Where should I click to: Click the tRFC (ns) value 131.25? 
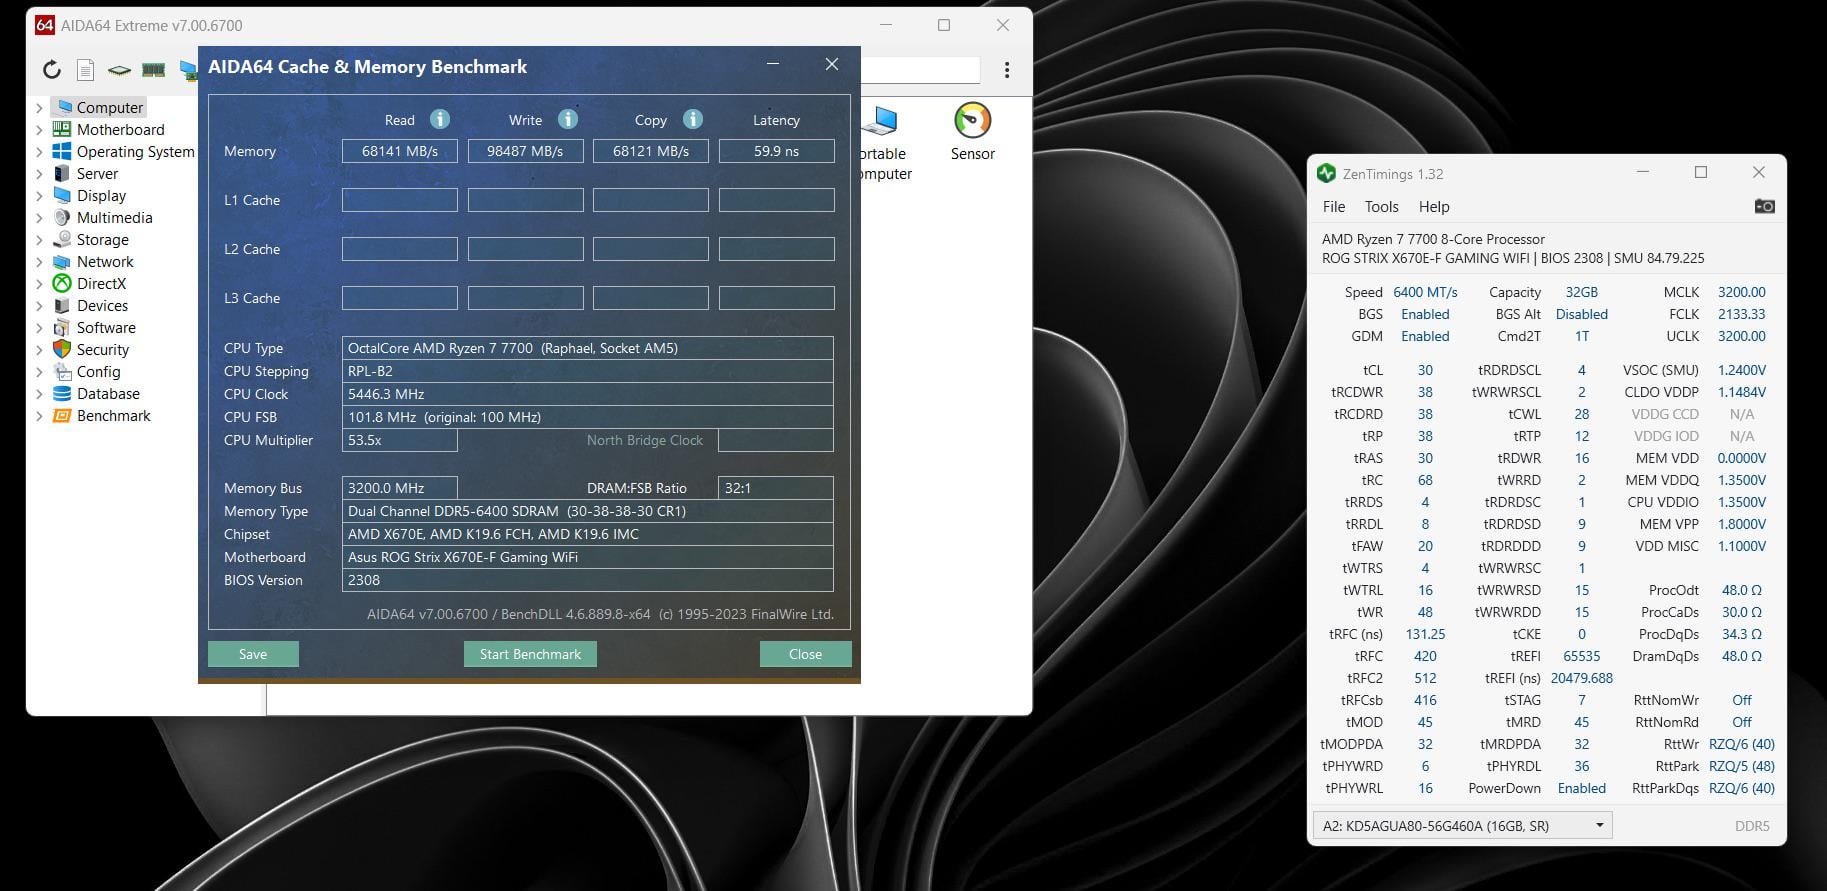(x=1425, y=634)
